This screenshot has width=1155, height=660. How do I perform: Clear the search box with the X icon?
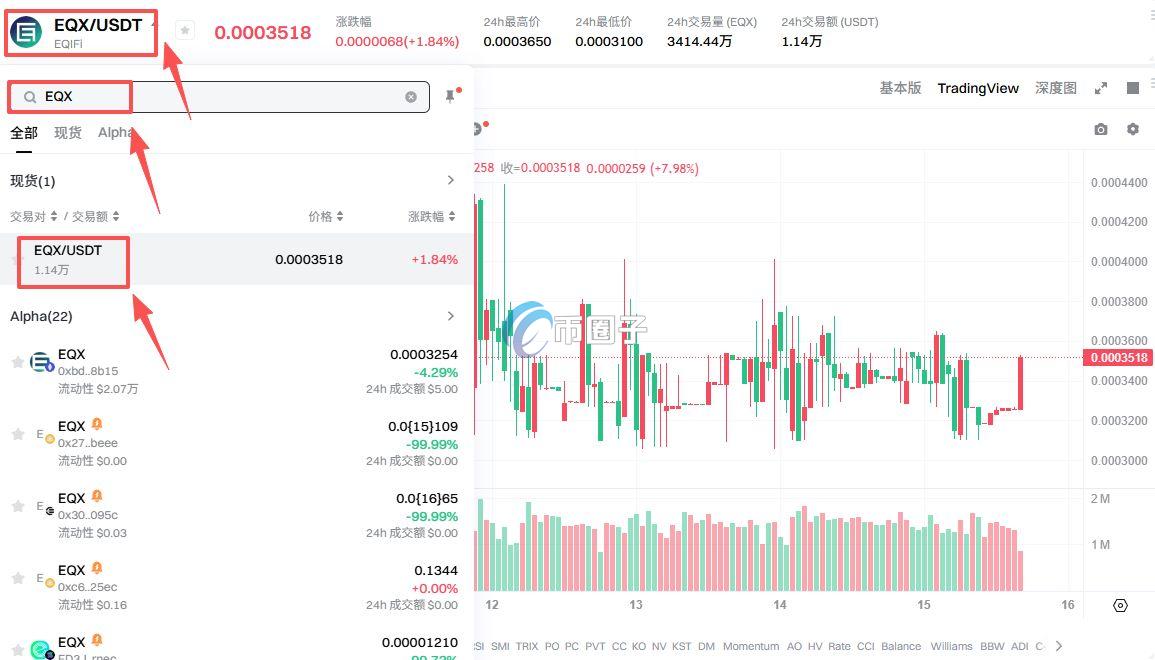pos(410,96)
